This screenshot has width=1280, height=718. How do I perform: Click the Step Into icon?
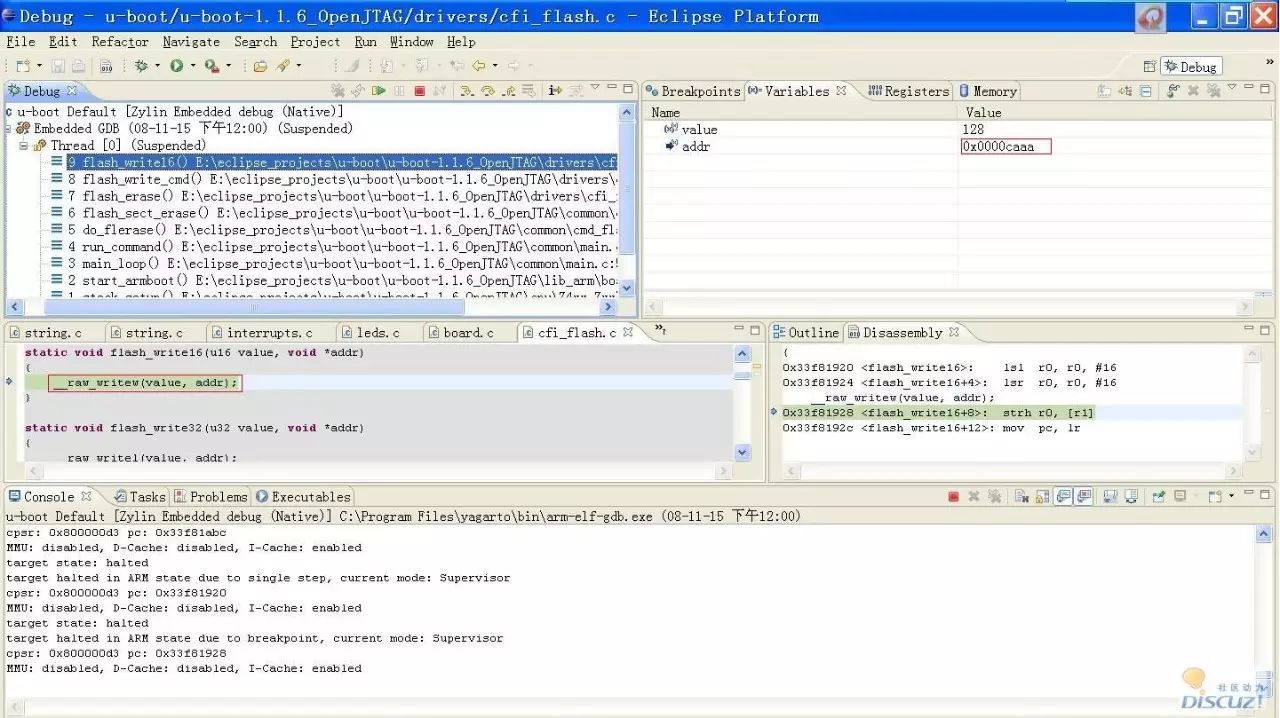(467, 91)
